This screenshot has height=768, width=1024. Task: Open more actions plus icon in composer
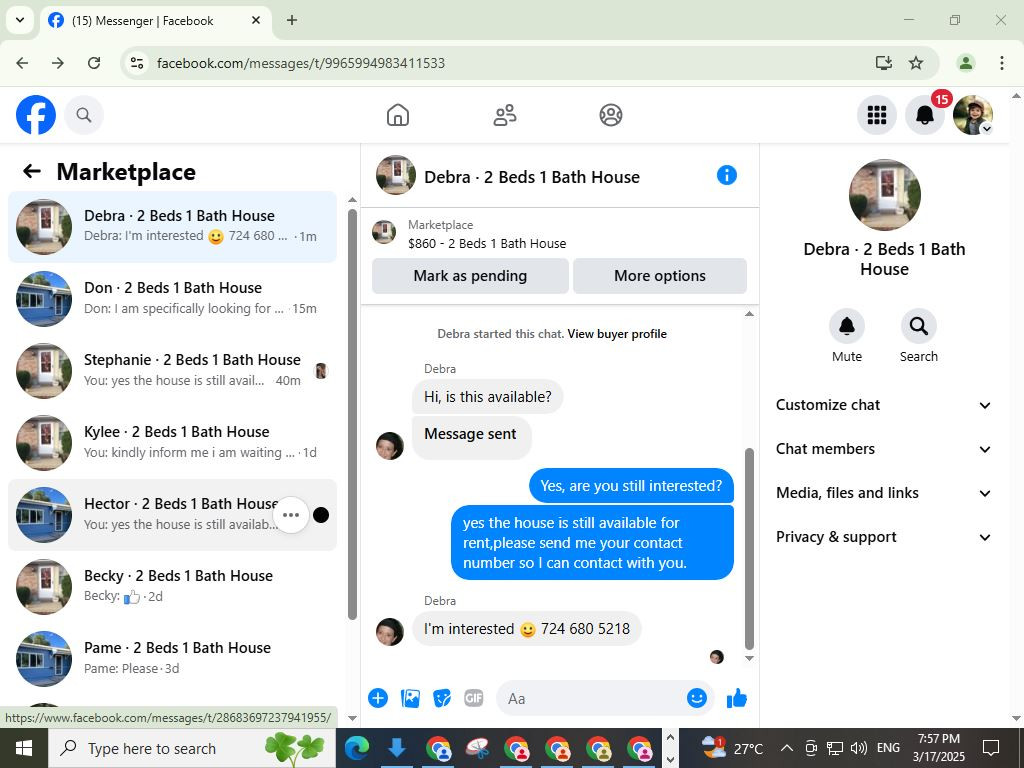[377, 698]
